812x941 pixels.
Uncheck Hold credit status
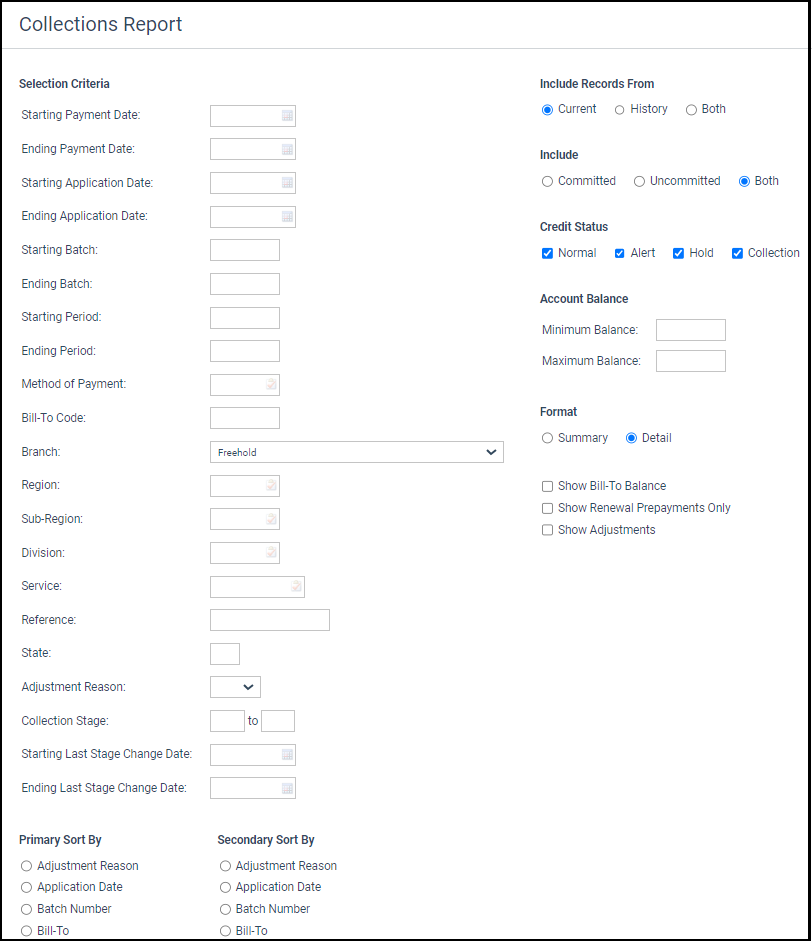678,253
